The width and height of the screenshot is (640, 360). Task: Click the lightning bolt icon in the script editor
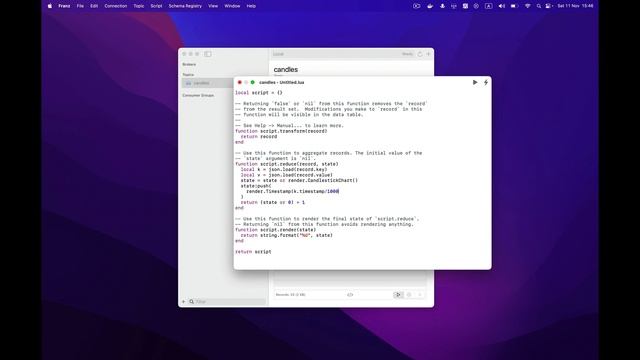(x=486, y=82)
